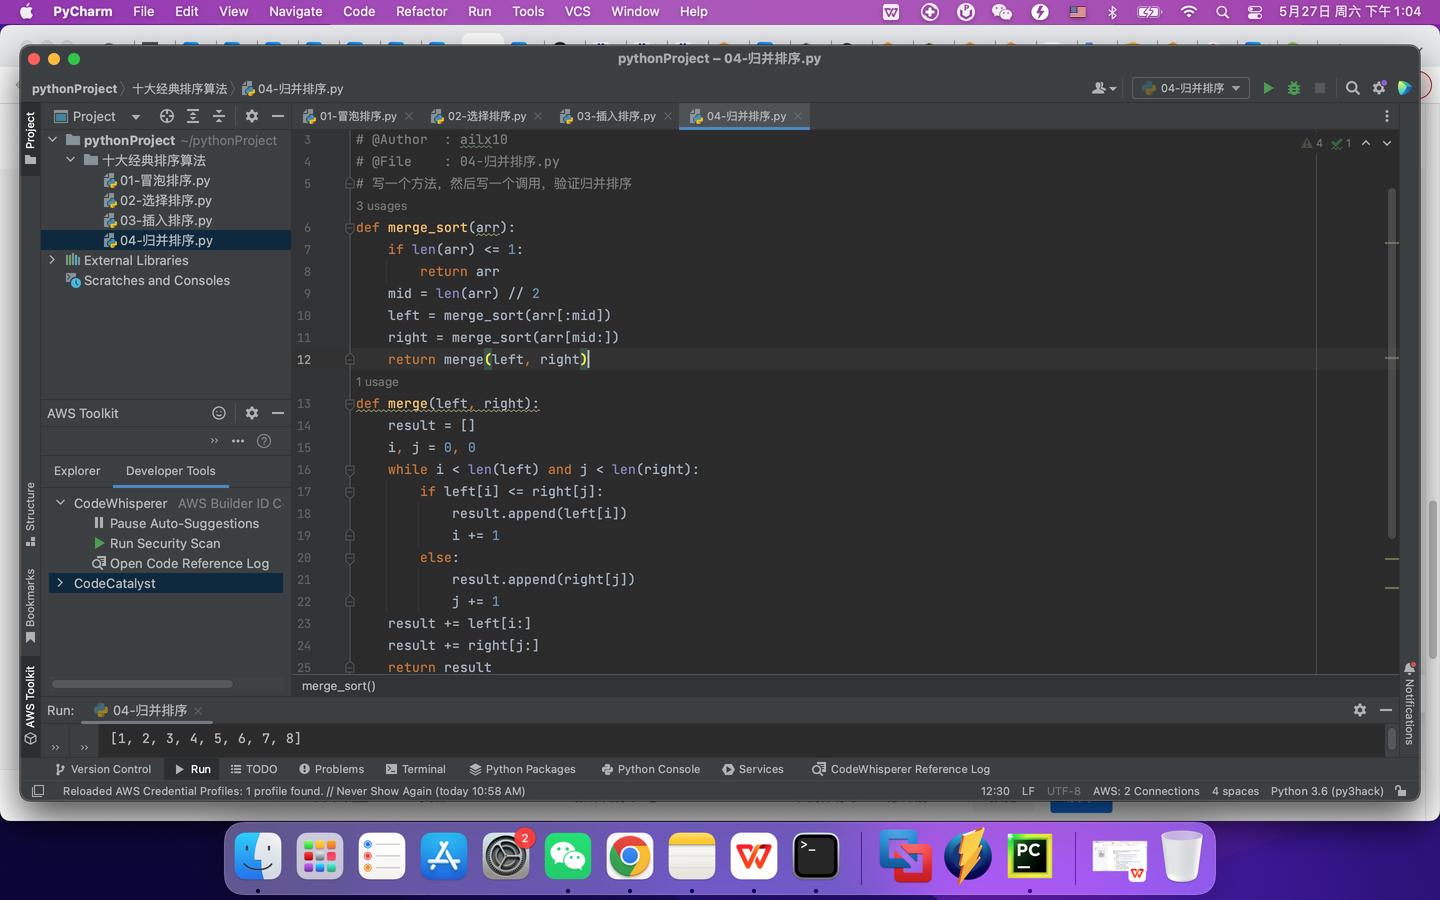Open AWS Toolkit panel gear settings
This screenshot has height=900, width=1440.
click(x=252, y=413)
